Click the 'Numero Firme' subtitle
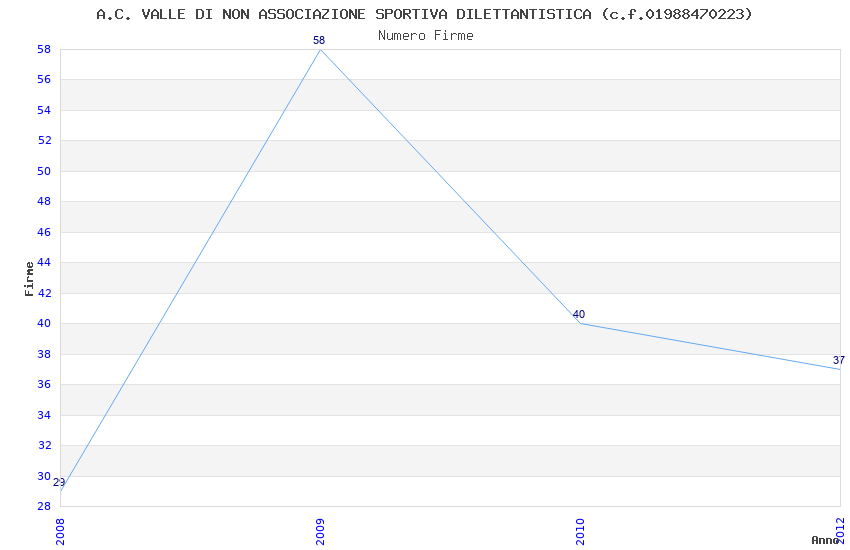This screenshot has width=850, height=550. click(x=426, y=36)
